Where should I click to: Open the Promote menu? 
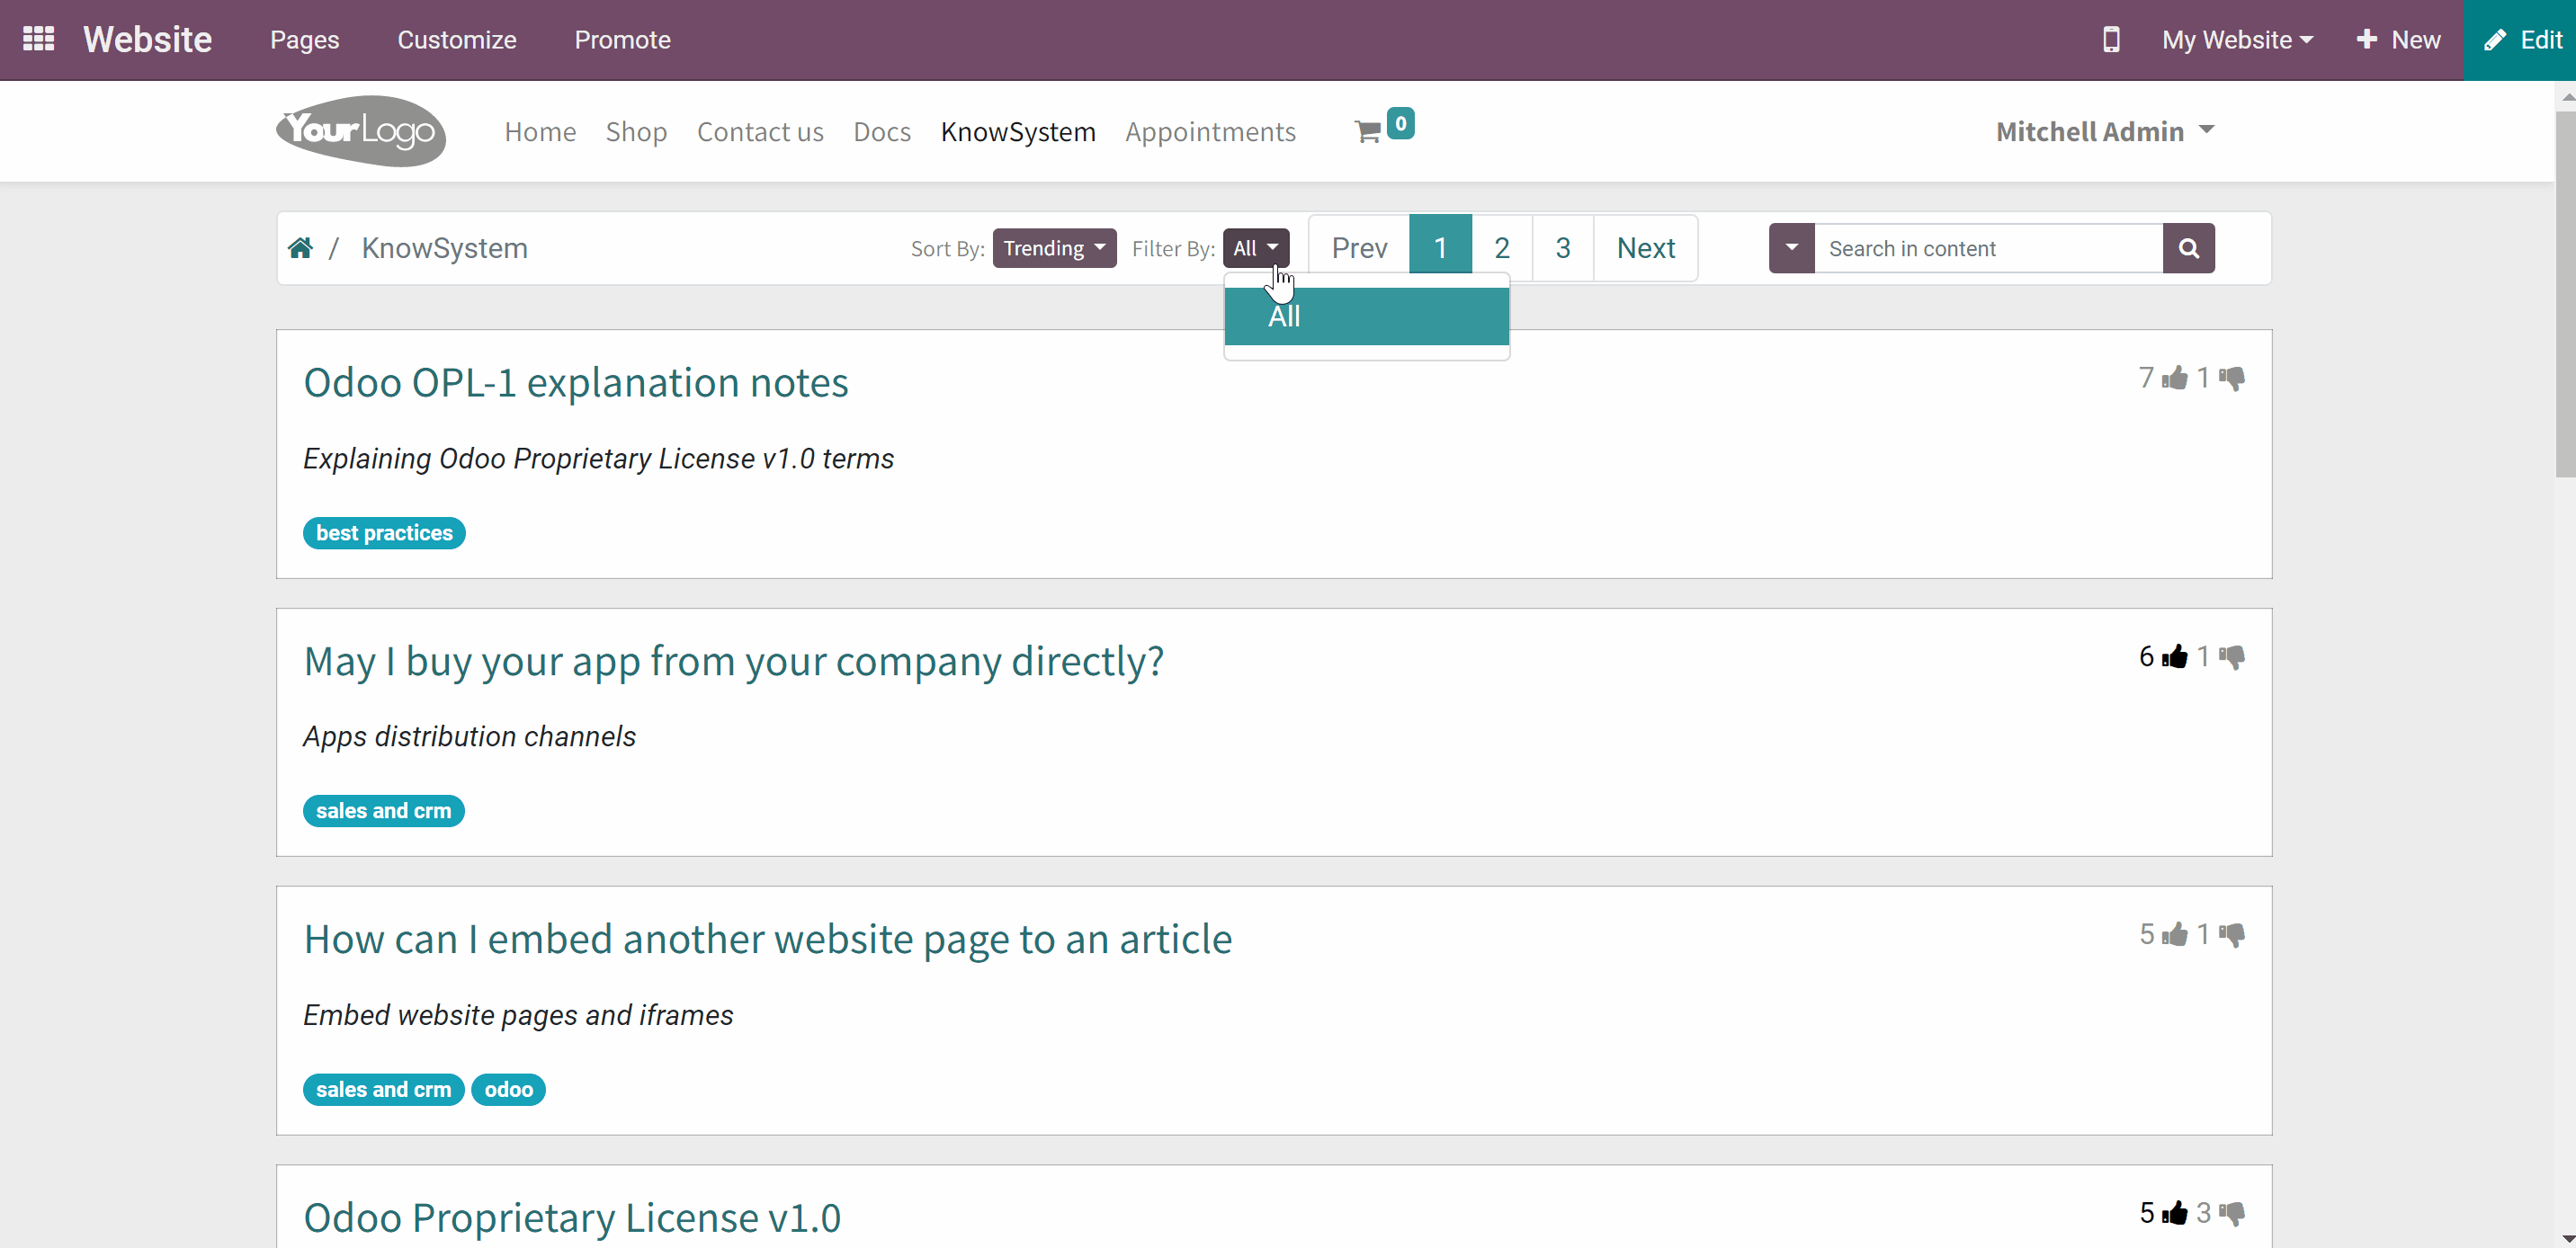pos(622,40)
